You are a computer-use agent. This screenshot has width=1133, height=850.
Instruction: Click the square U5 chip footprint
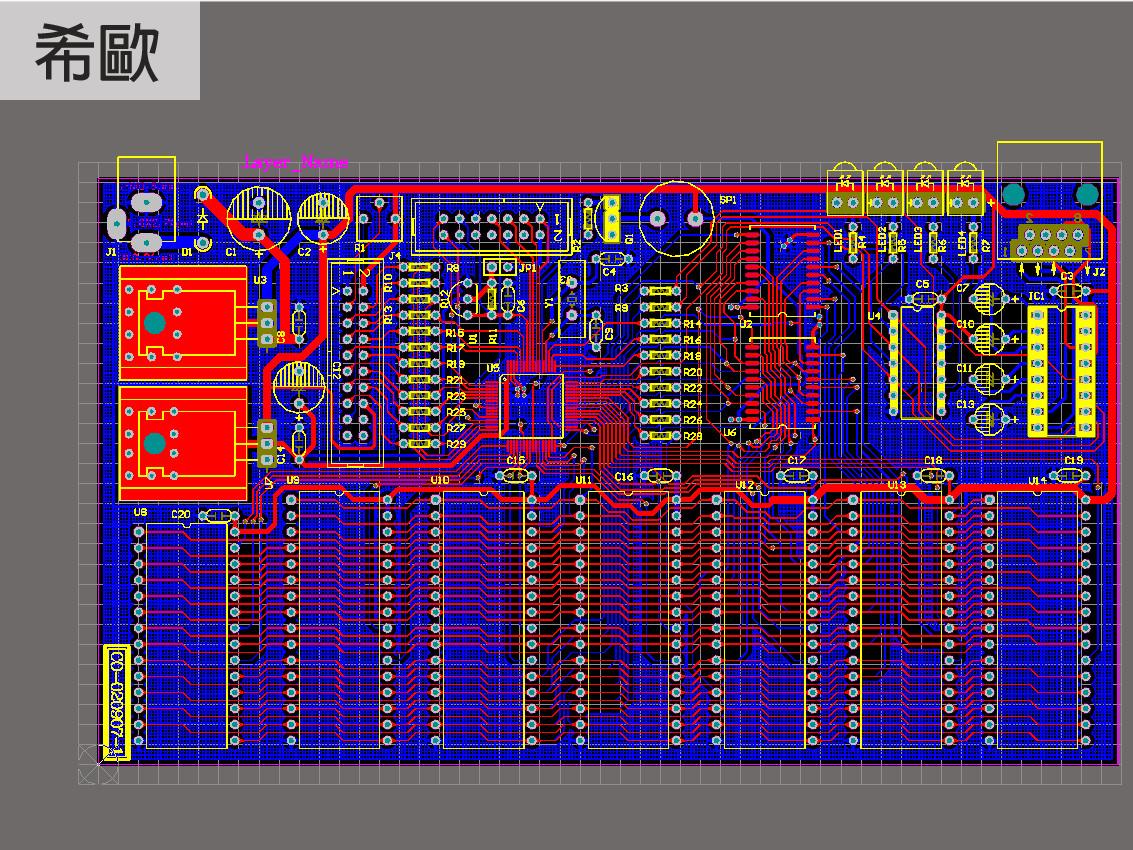(x=531, y=405)
